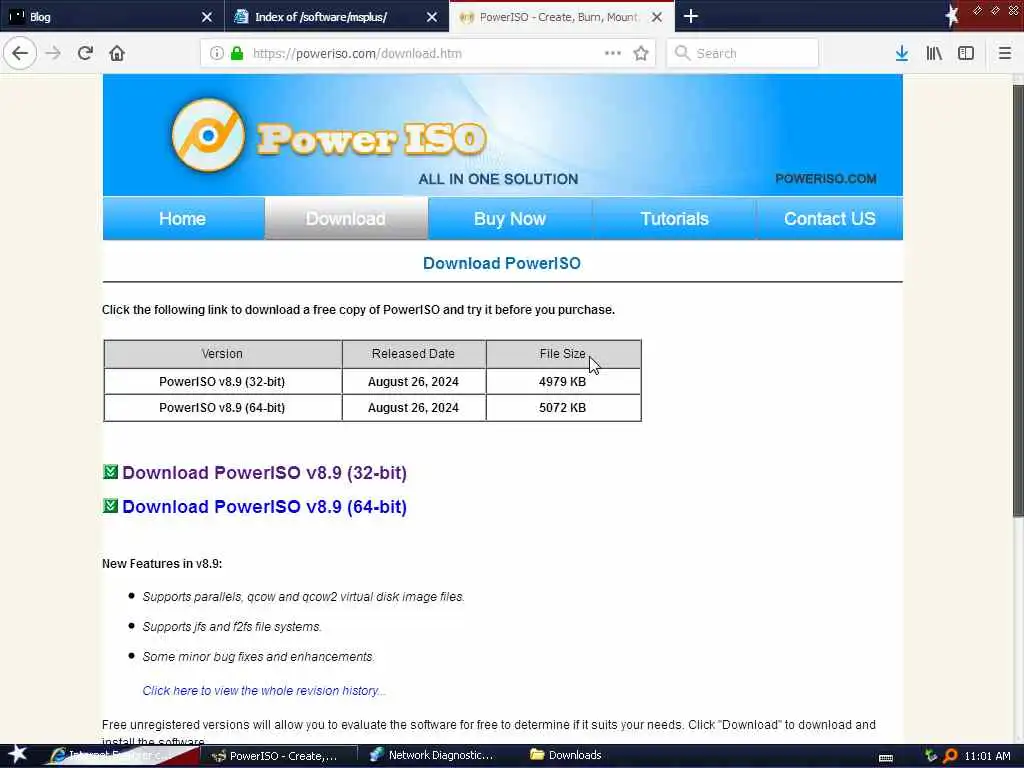The width and height of the screenshot is (1024, 768).
Task: Switch to Internet Explorer taskbar item
Action: pyautogui.click(x=121, y=755)
